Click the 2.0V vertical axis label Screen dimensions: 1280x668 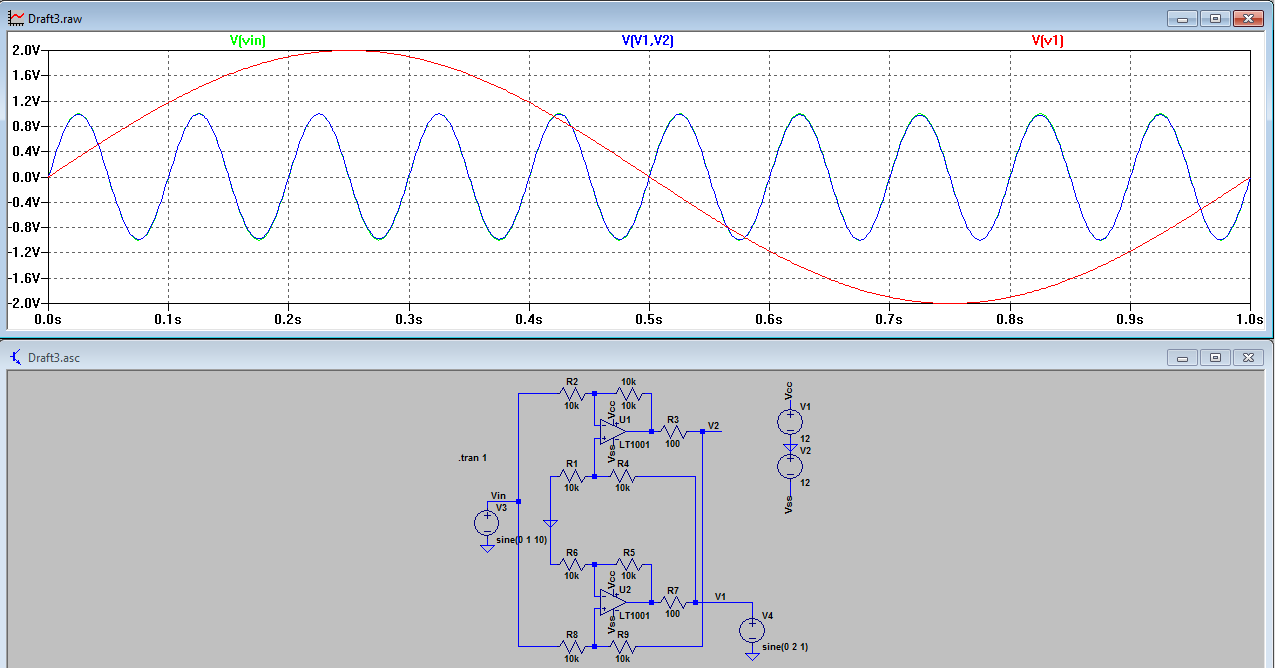(25, 50)
